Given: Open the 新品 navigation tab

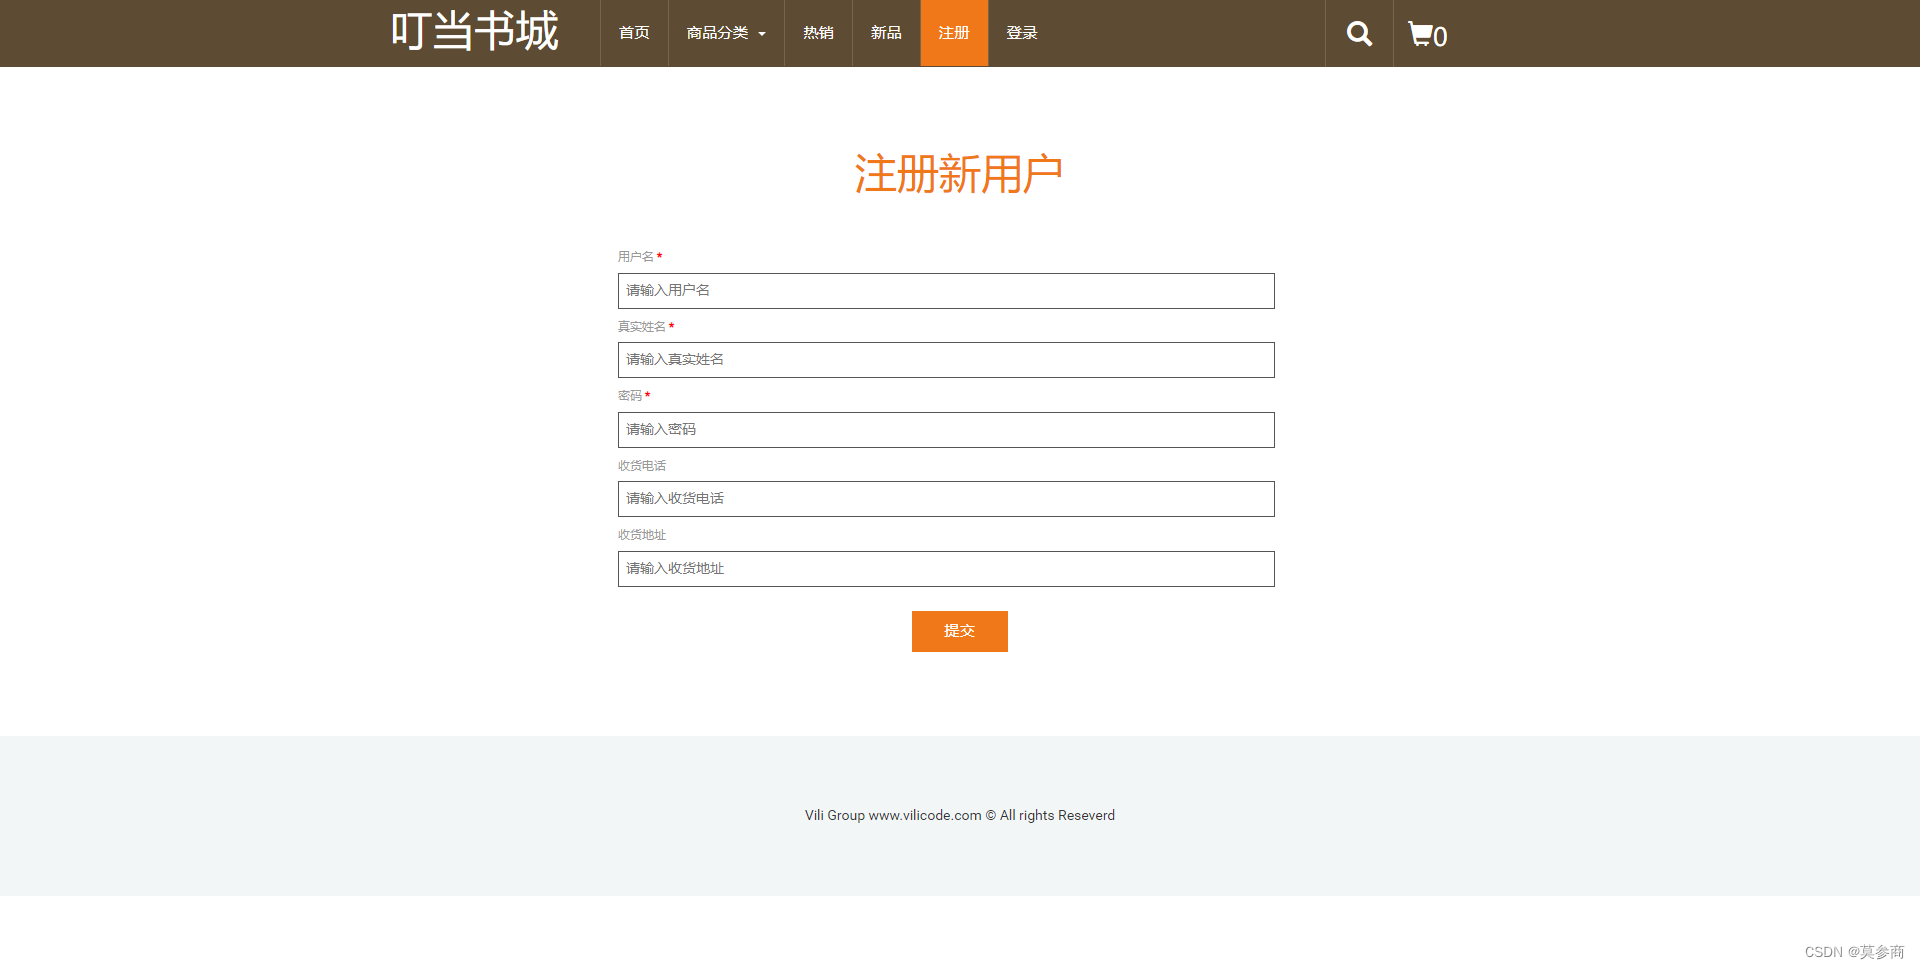Looking at the screenshot, I should pos(885,33).
